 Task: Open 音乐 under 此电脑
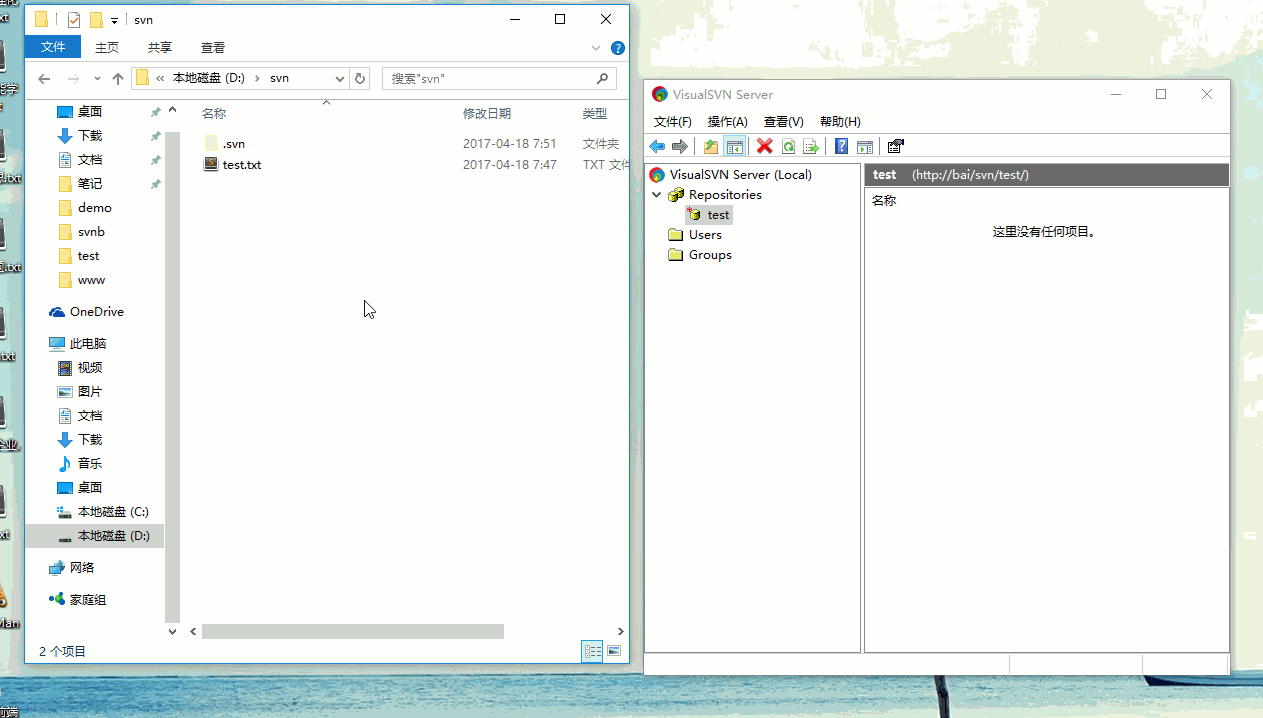[x=90, y=464]
